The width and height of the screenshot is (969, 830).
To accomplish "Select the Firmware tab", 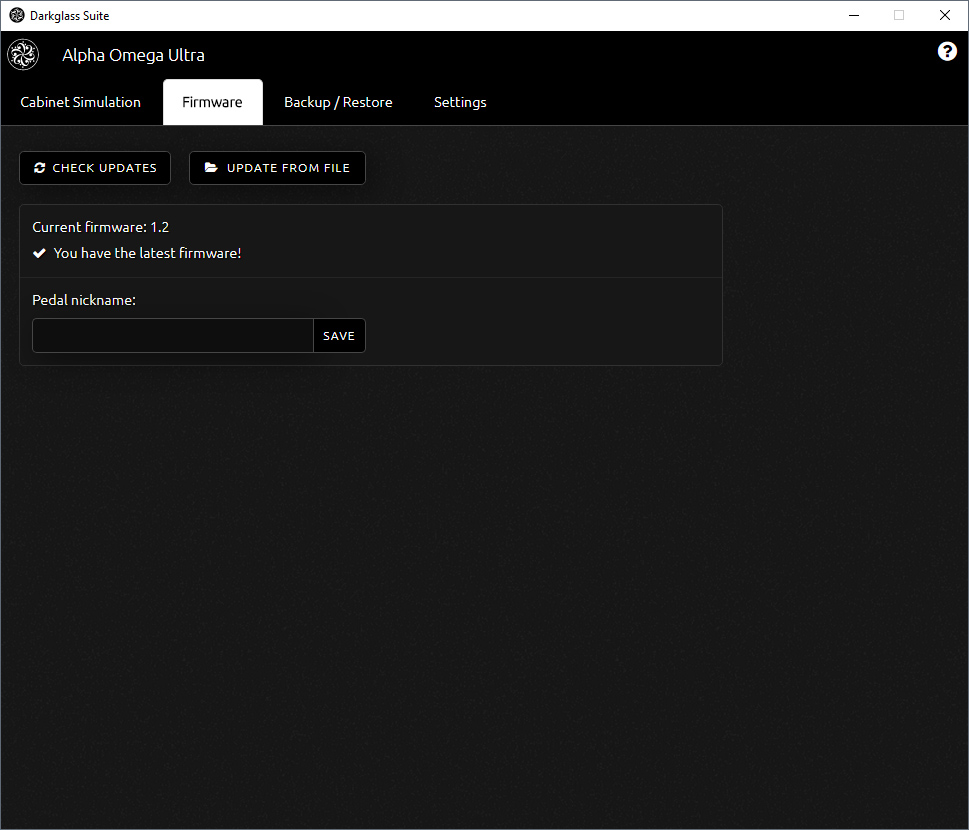I will (213, 102).
